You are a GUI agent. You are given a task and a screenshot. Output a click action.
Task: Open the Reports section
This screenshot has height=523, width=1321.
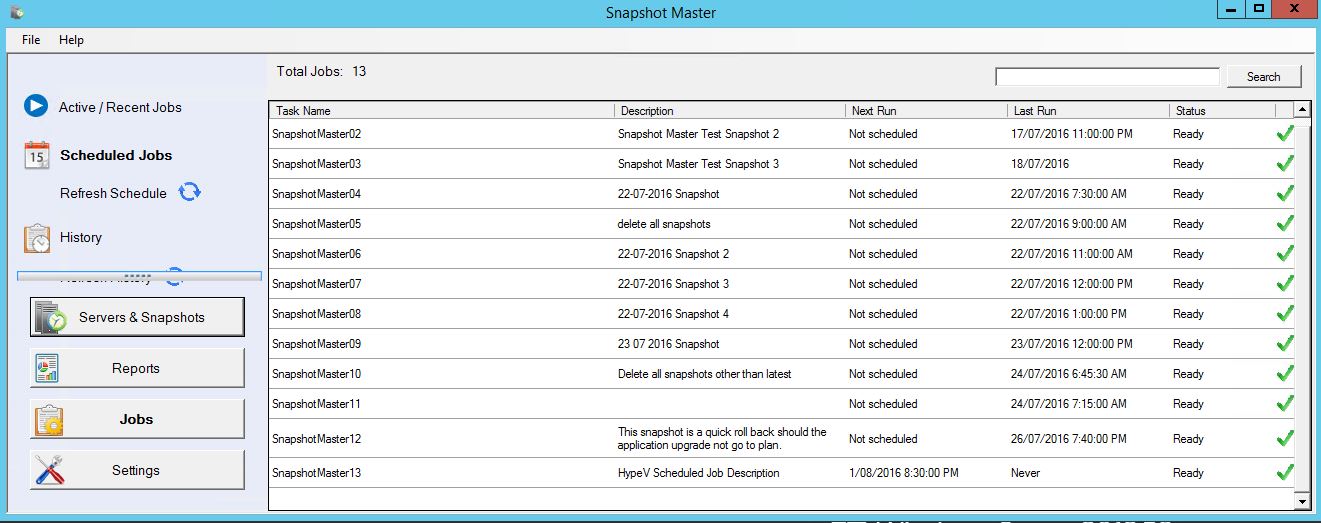(137, 368)
